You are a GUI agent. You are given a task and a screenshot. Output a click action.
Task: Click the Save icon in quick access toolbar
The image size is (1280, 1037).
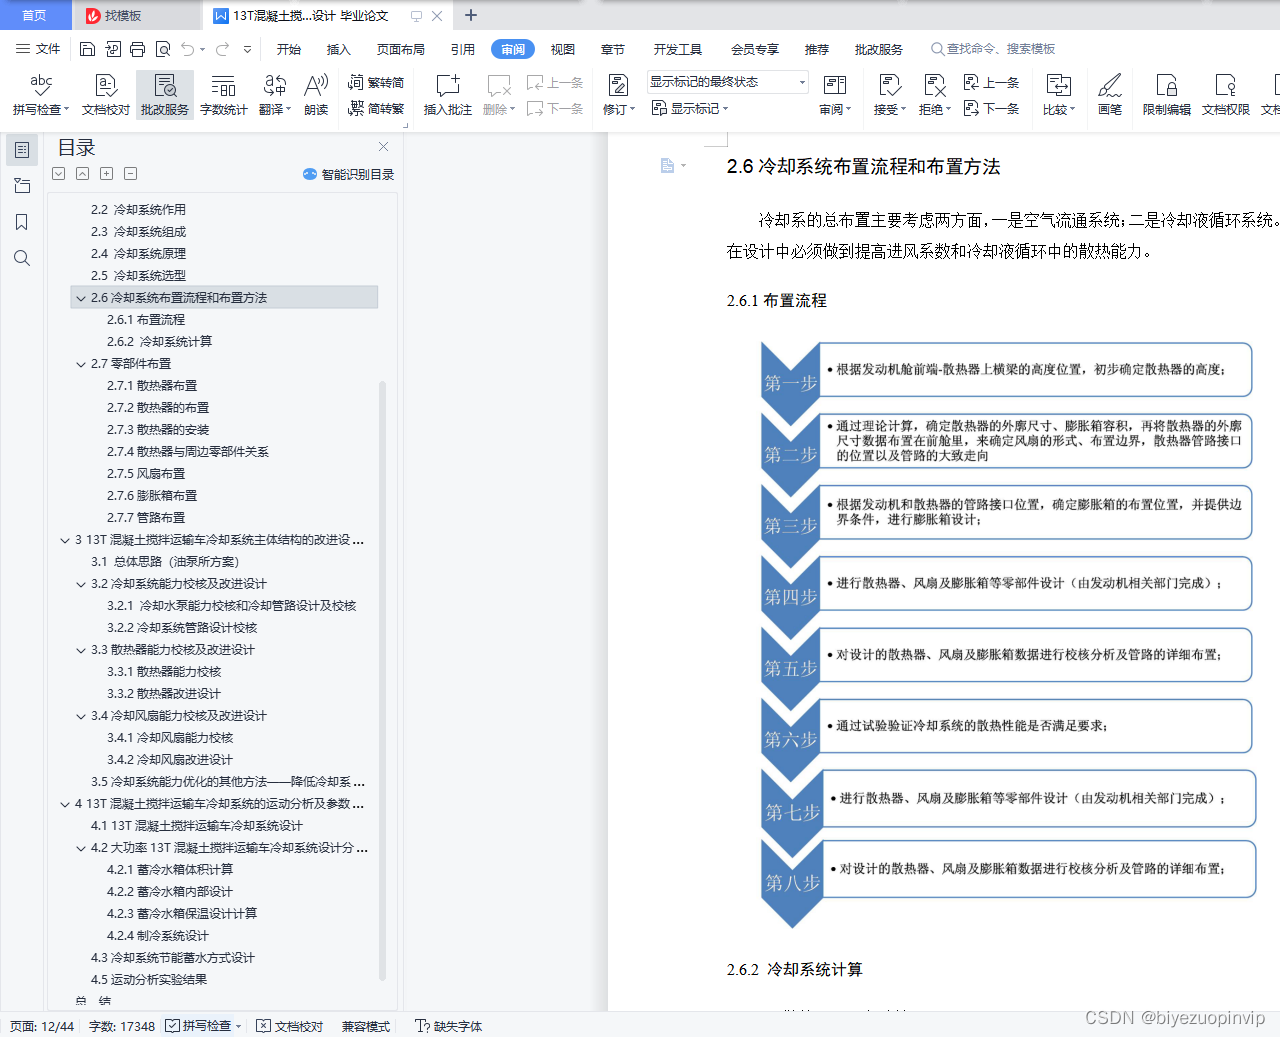87,49
